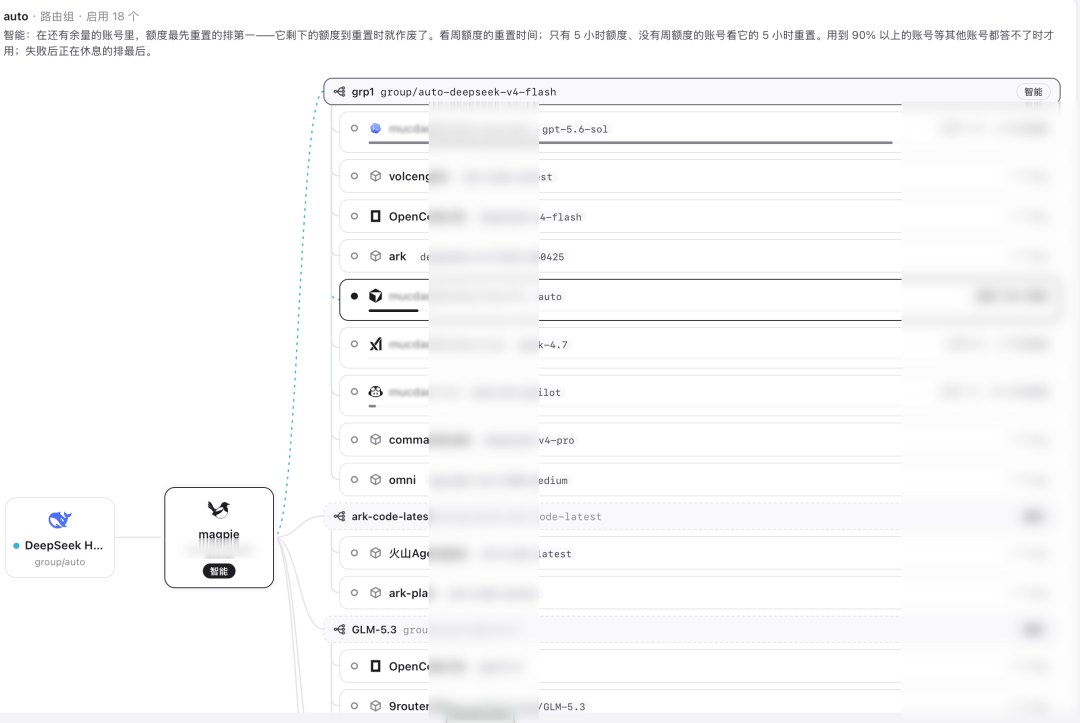1080x723 pixels.
Task: Open the DeepSeek H... source node
Action: pos(60,538)
